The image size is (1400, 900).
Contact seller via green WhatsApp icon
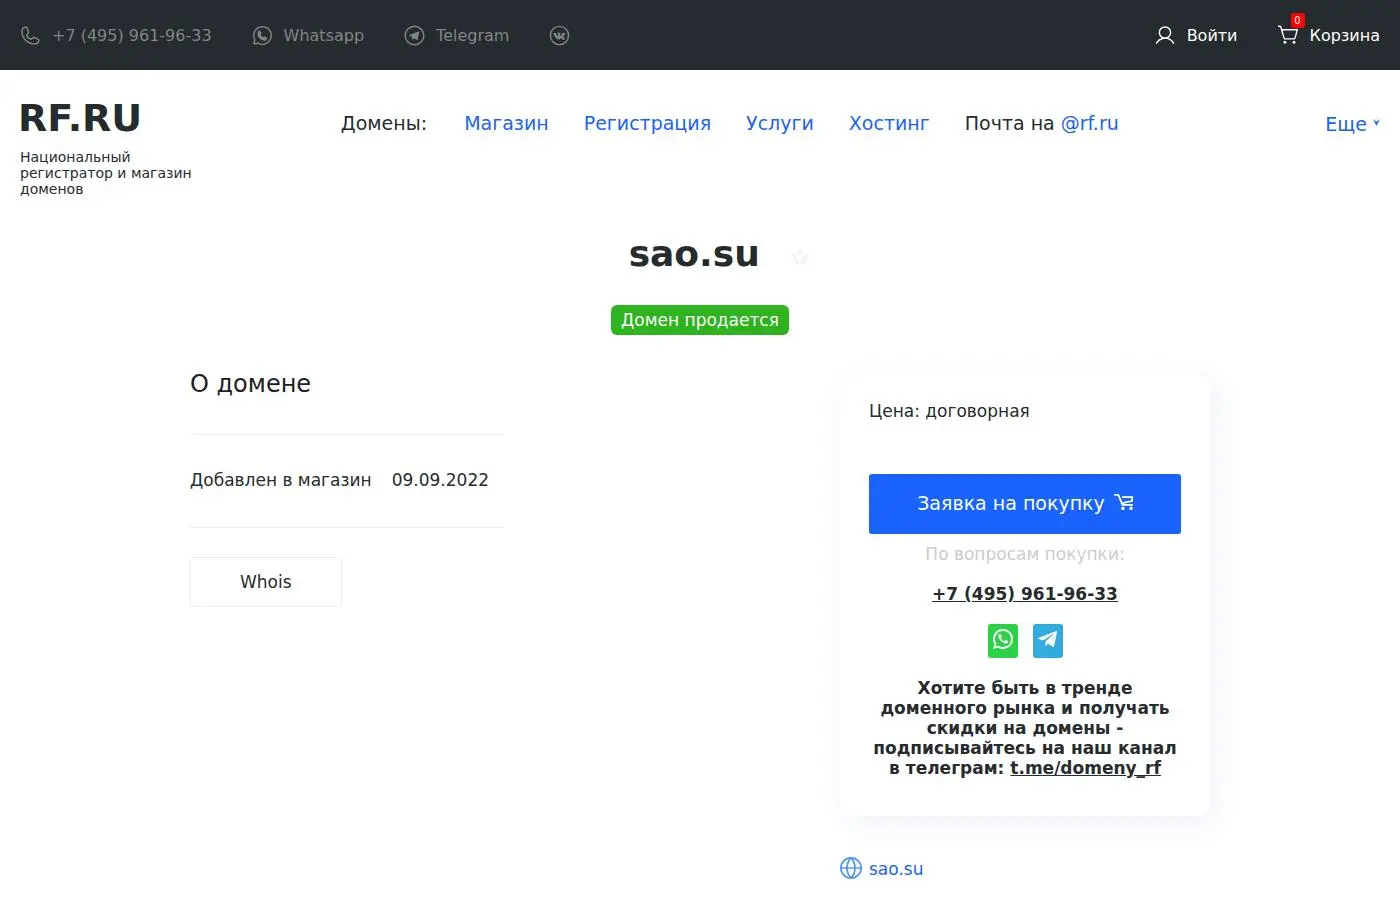[x=1003, y=640]
